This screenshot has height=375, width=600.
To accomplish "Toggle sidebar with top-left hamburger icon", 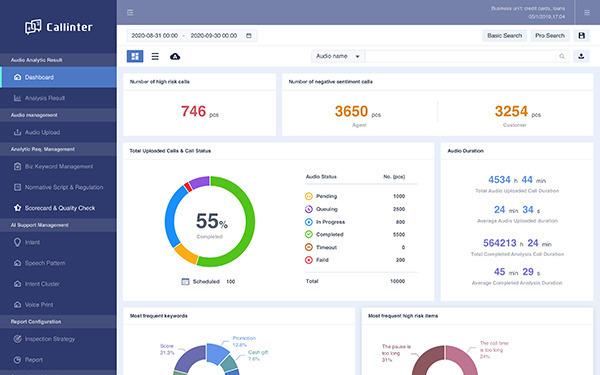I will pos(130,13).
